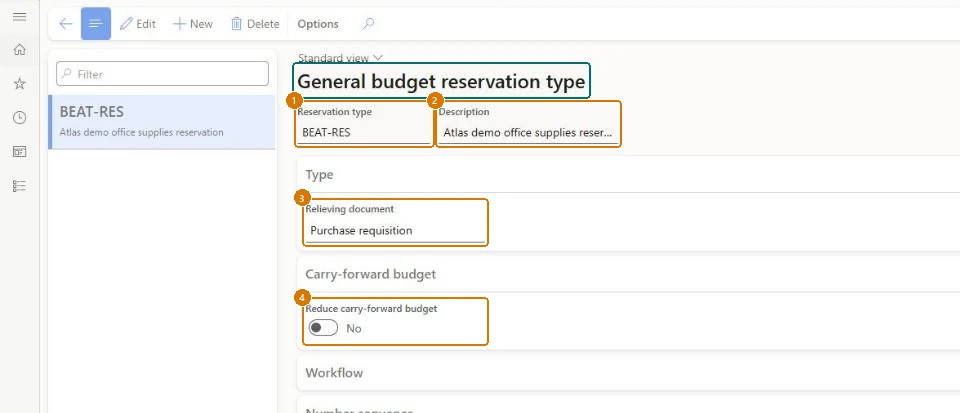Create a New reservation type

coord(193,24)
